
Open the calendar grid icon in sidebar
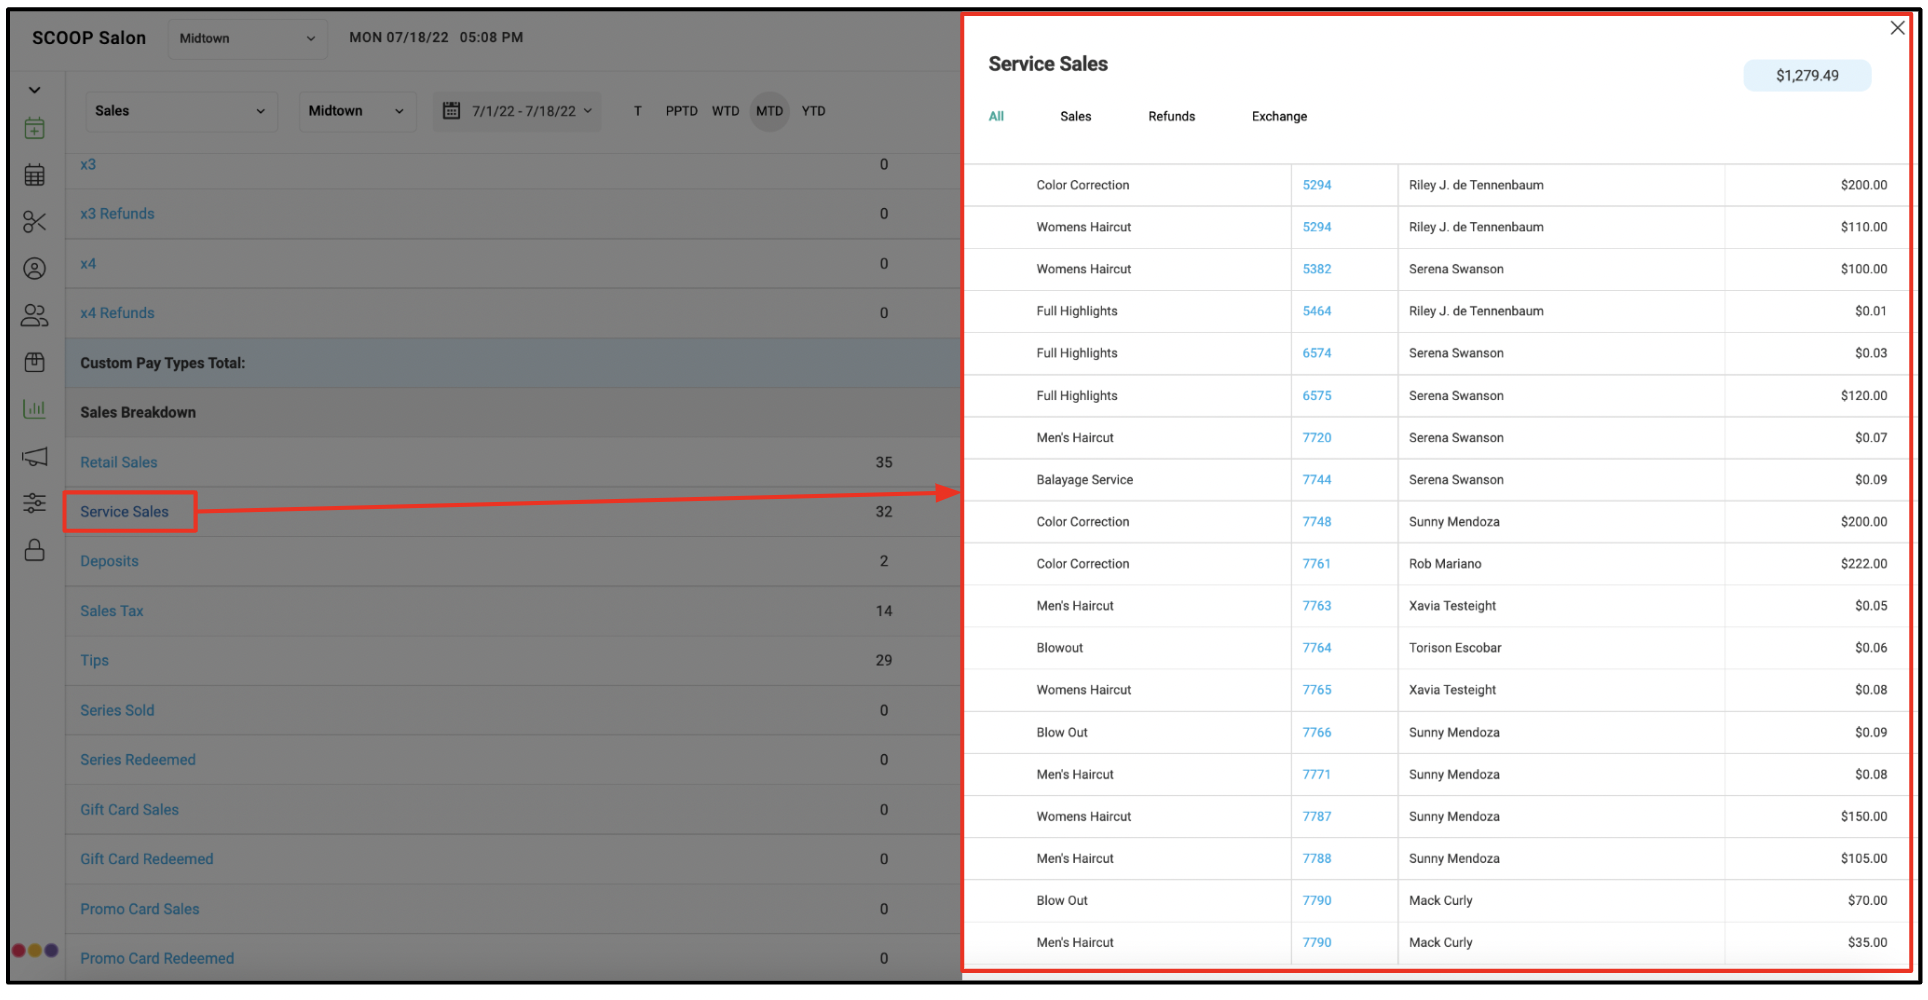[34, 175]
